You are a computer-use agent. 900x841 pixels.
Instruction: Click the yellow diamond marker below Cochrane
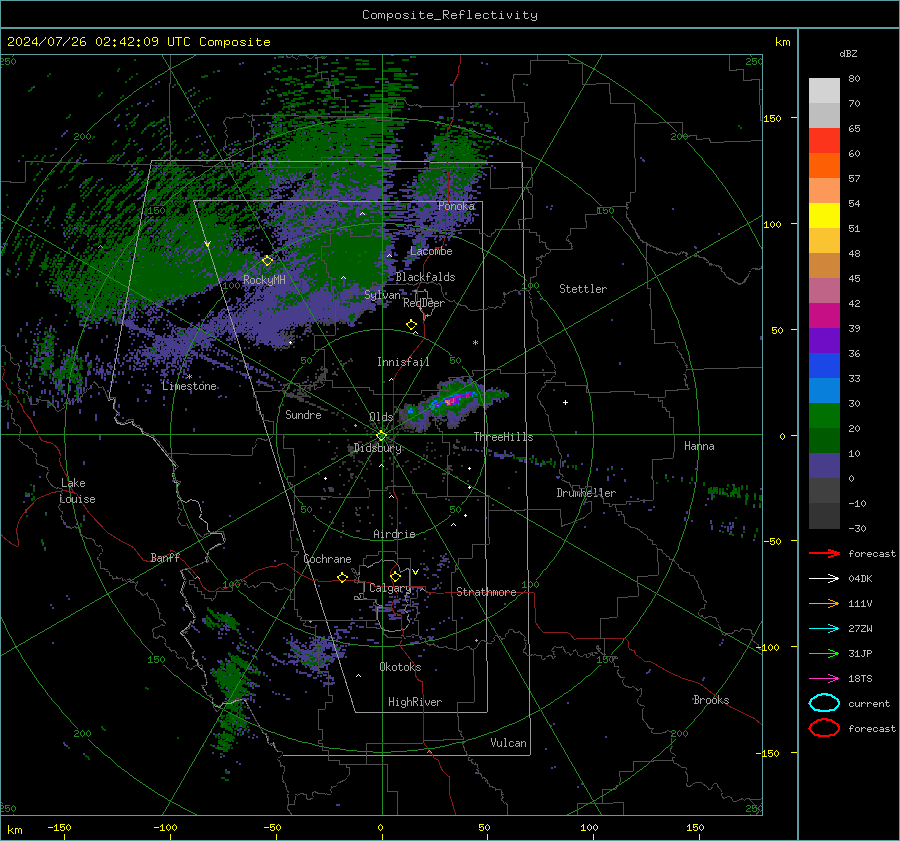343,577
